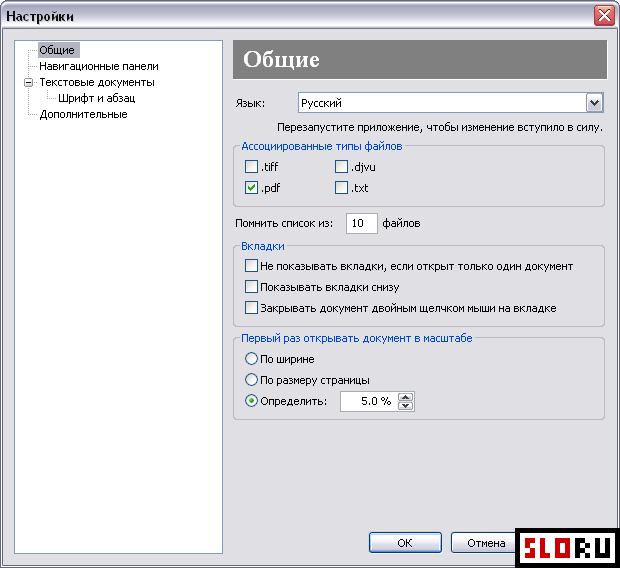Enable .tiff file association checkbox
This screenshot has height=568, width=620.
[251, 167]
